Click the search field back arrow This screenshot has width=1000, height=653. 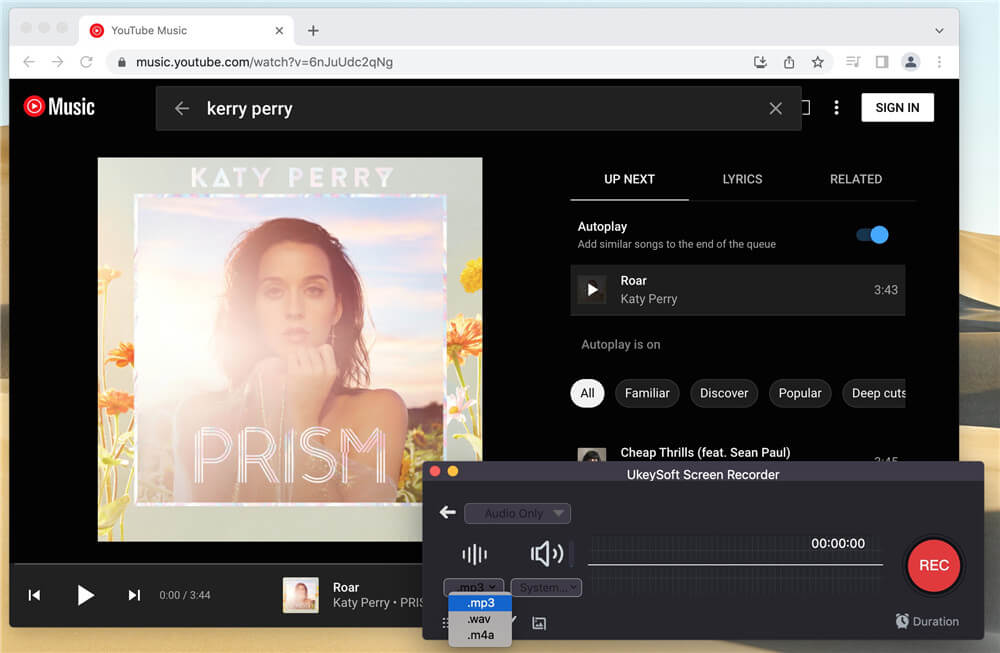[182, 108]
